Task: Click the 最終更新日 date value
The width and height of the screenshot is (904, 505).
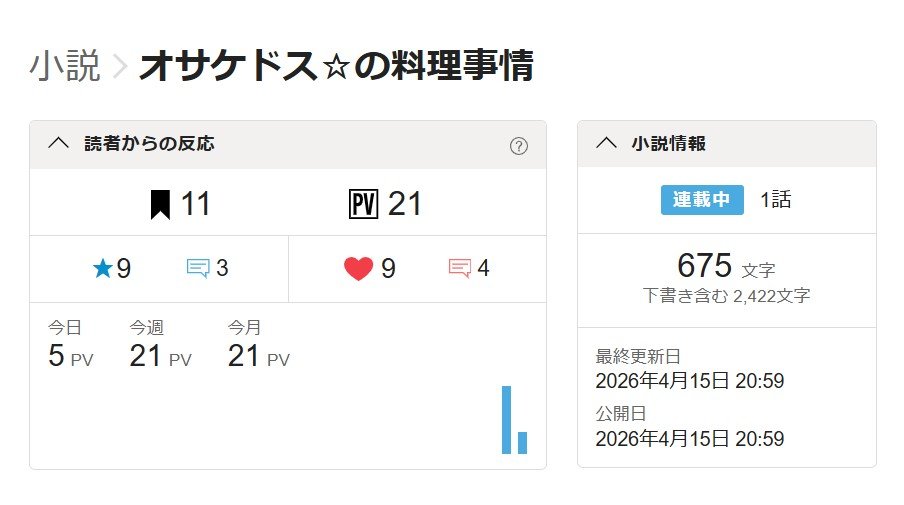Action: click(x=689, y=381)
